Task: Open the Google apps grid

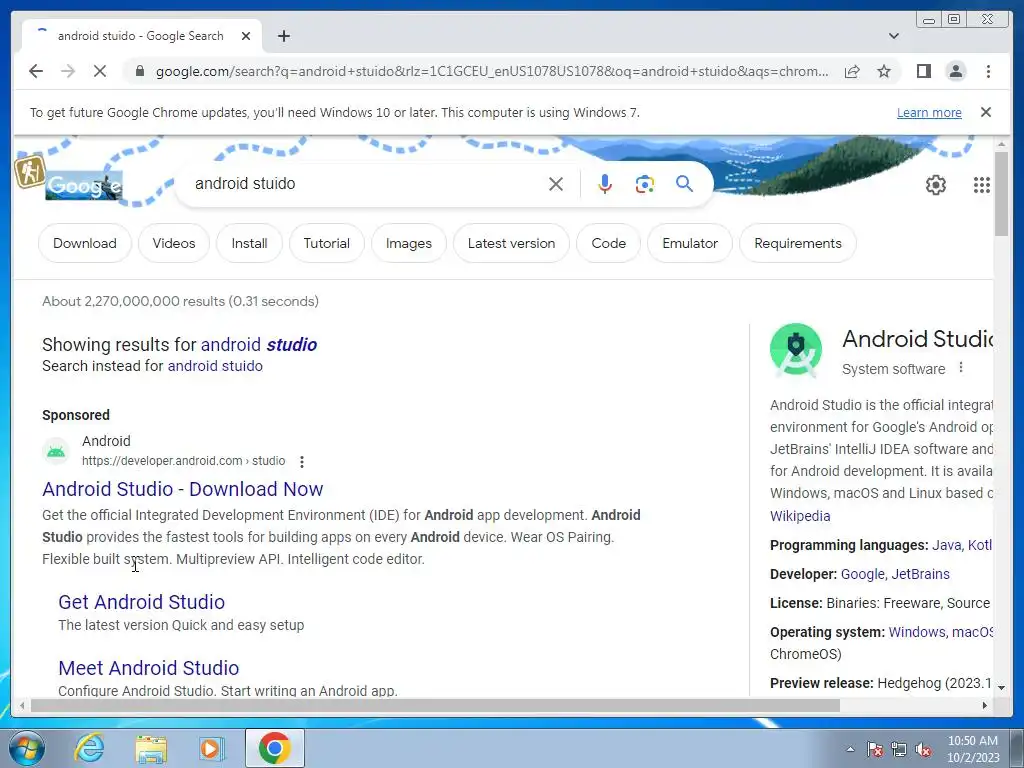Action: pyautogui.click(x=981, y=185)
